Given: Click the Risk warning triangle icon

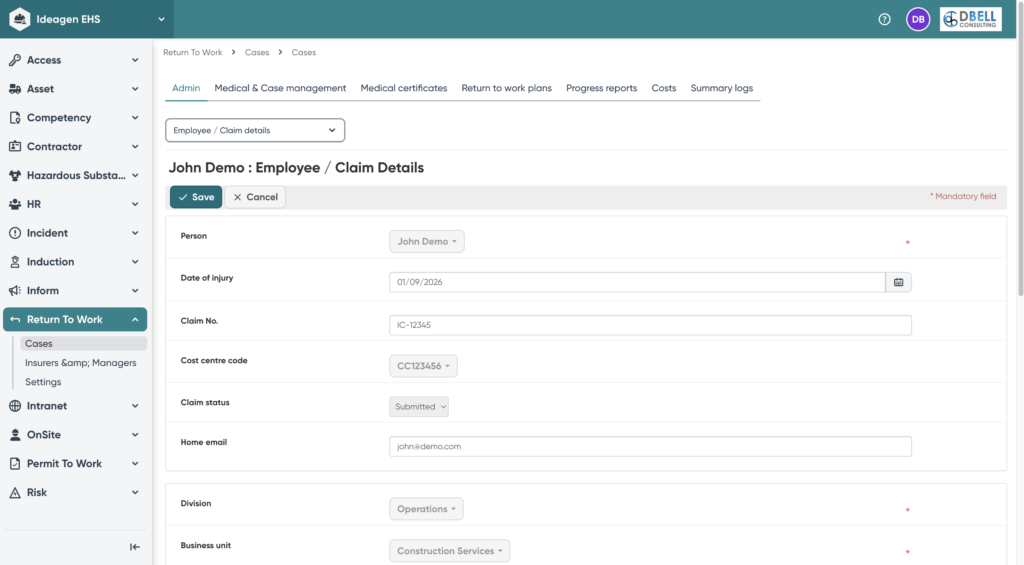Looking at the screenshot, I should [x=14, y=492].
